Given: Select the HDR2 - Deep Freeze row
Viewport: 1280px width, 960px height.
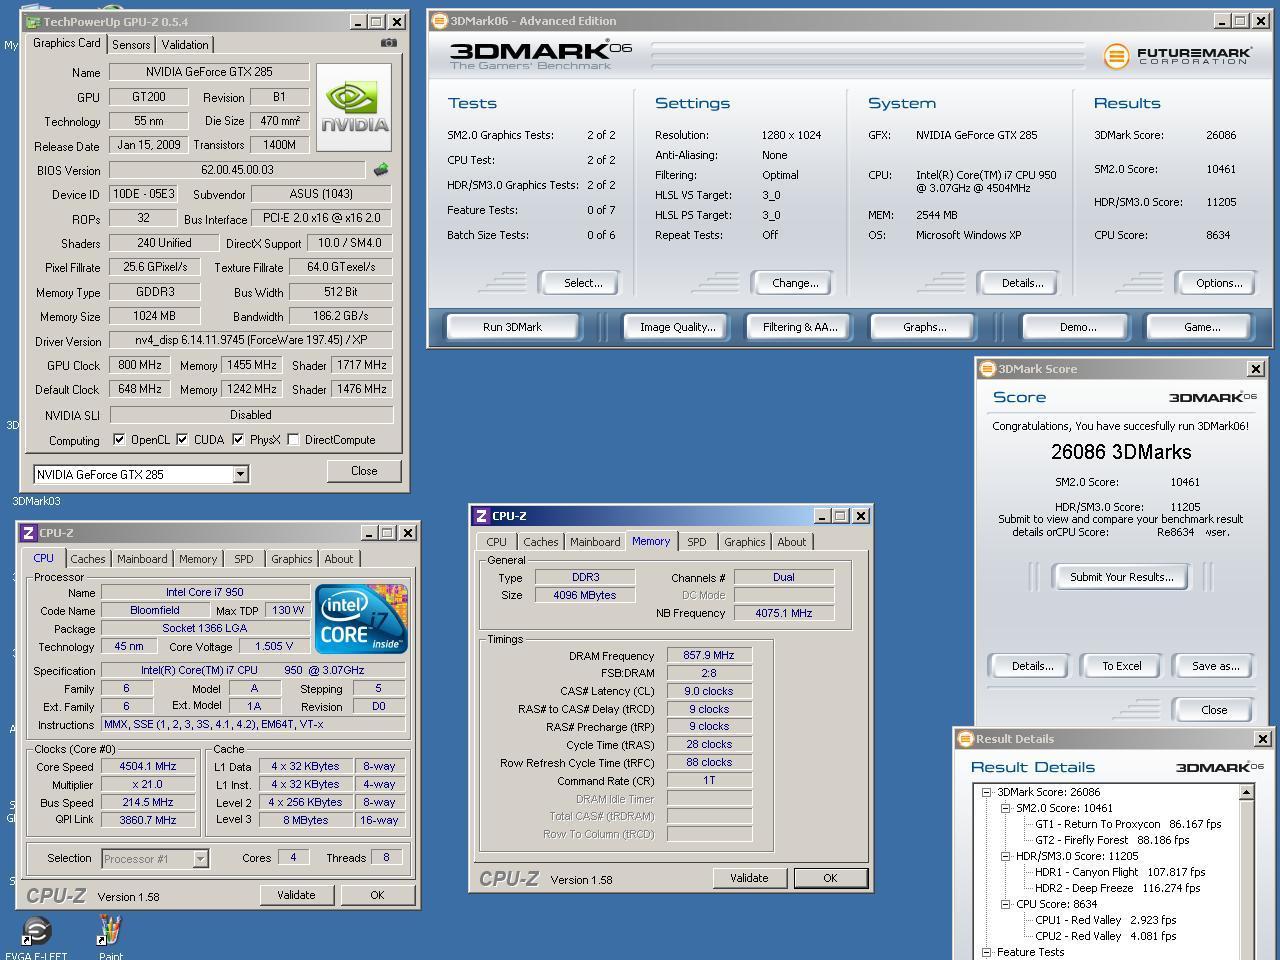Looking at the screenshot, I should point(1118,888).
